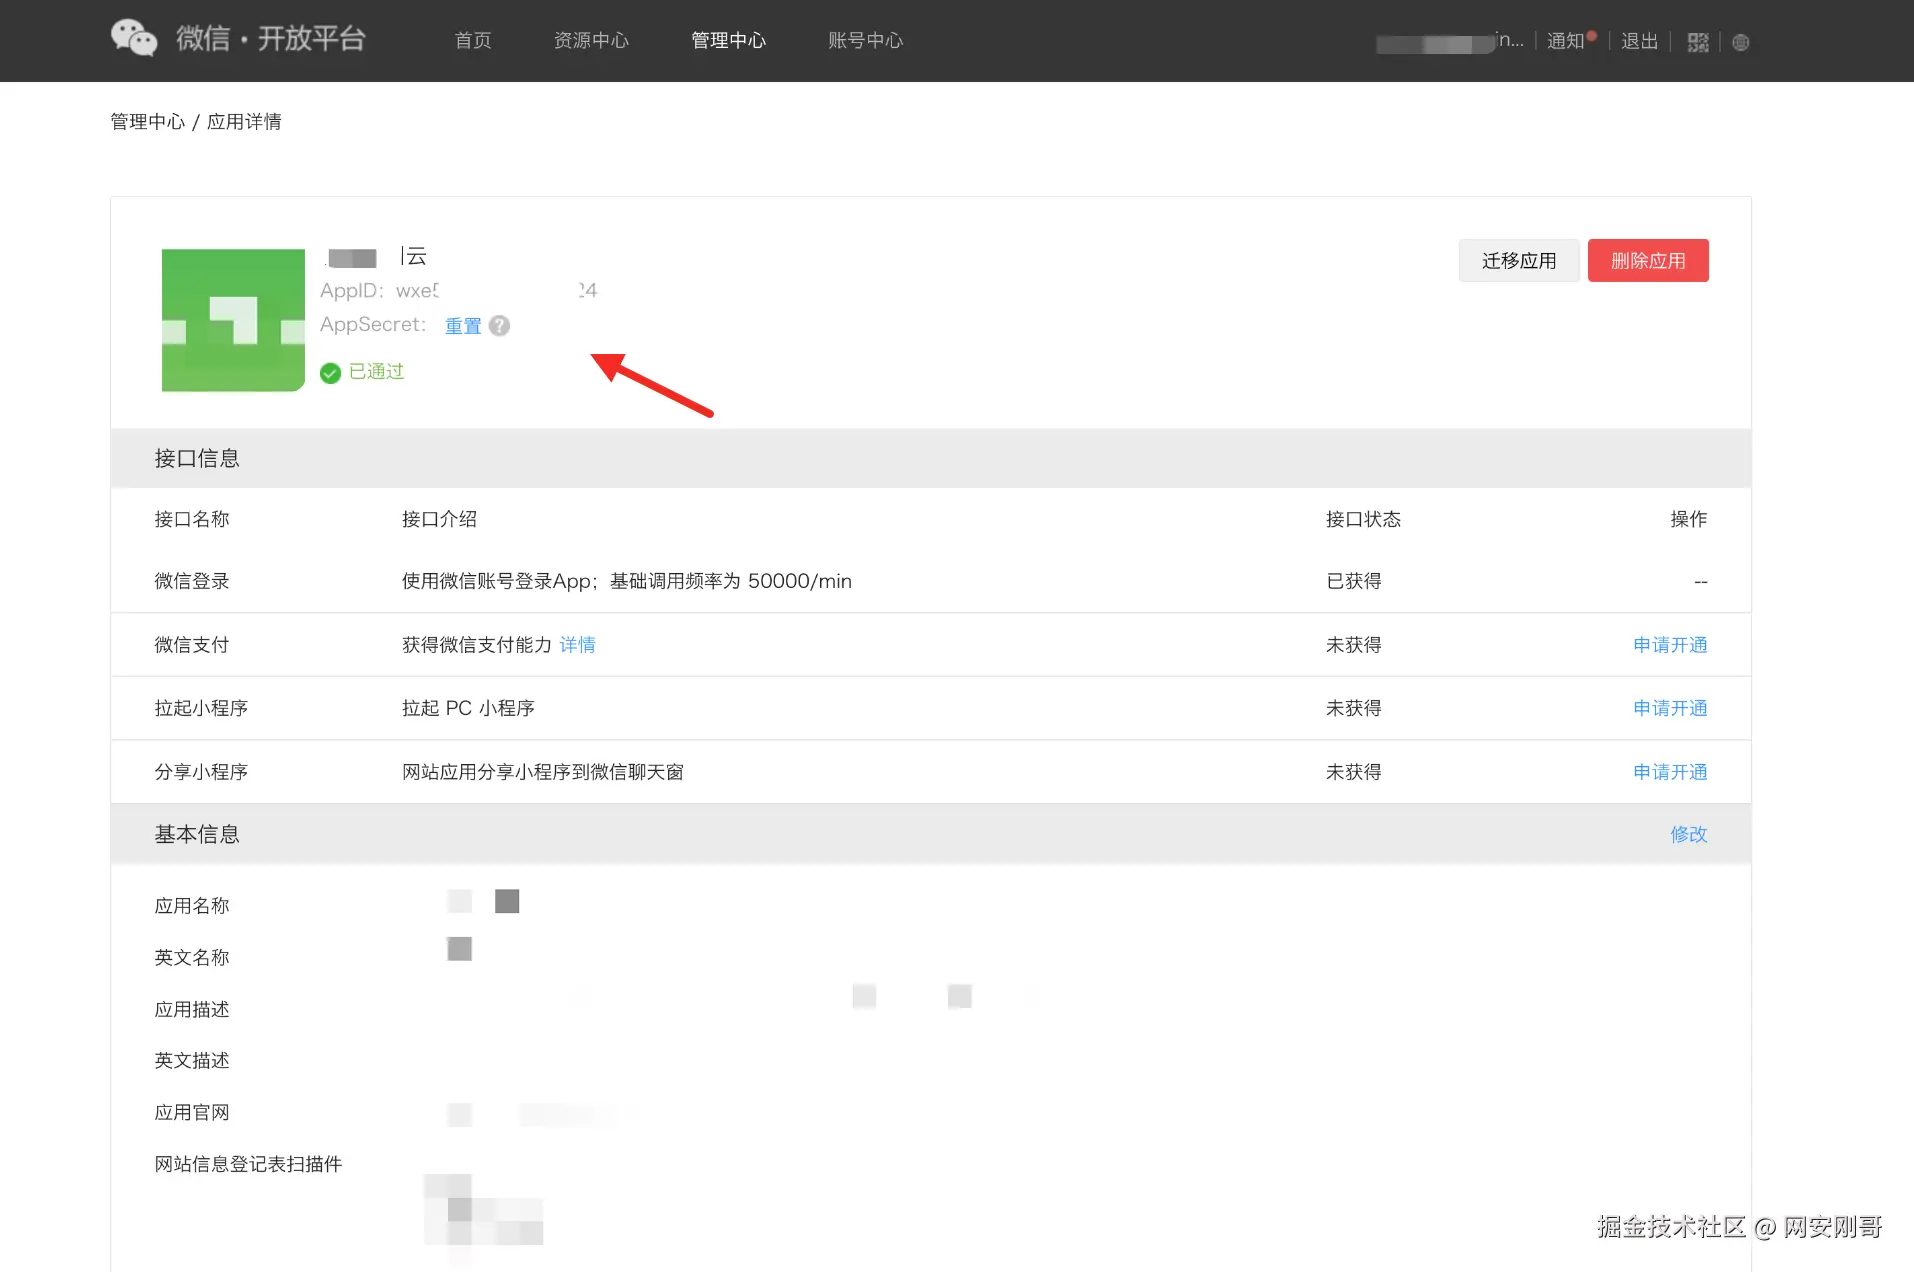Viewport: 1914px width, 1272px height.
Task: Open 通知 notifications in the header
Action: pos(1566,41)
